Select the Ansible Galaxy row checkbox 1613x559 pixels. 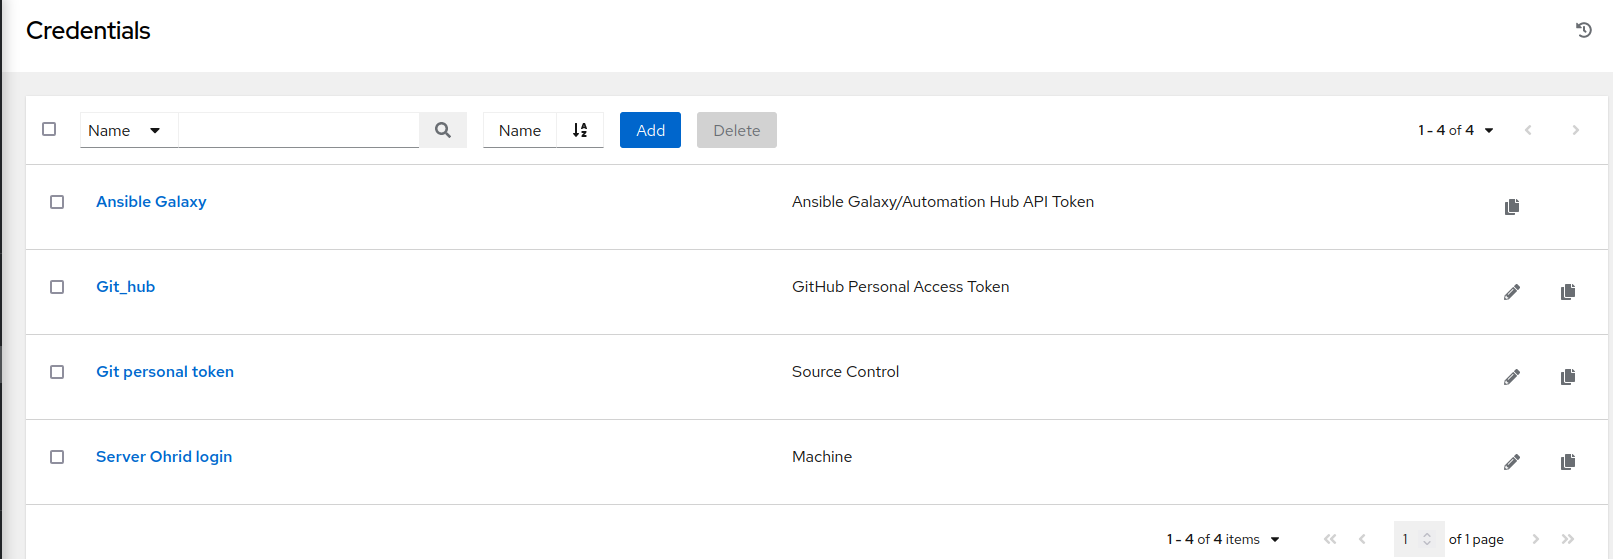[57, 202]
